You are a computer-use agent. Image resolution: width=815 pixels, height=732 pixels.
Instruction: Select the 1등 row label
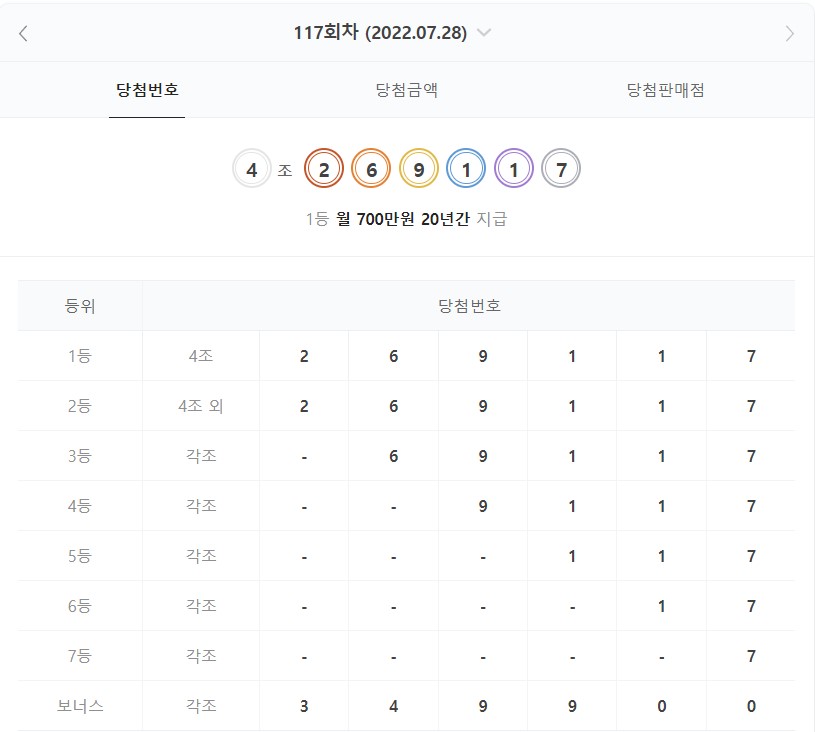point(80,356)
